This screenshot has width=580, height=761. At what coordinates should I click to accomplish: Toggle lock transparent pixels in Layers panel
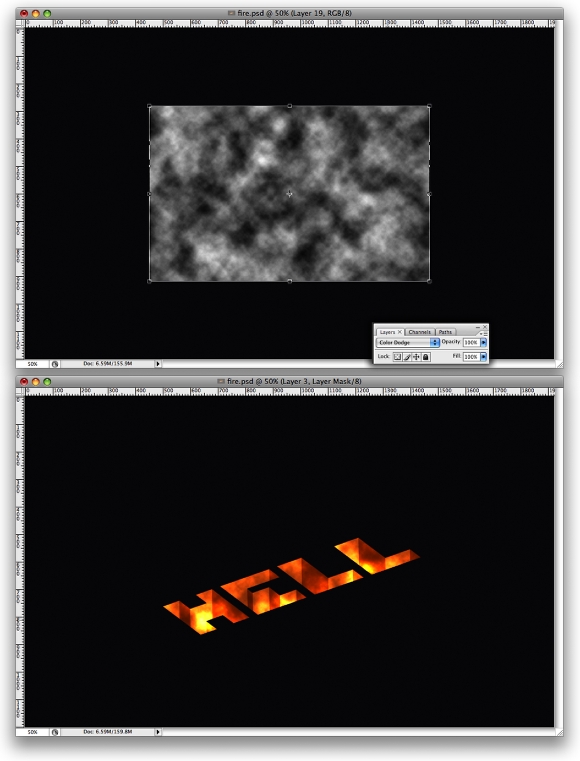pyautogui.click(x=397, y=357)
